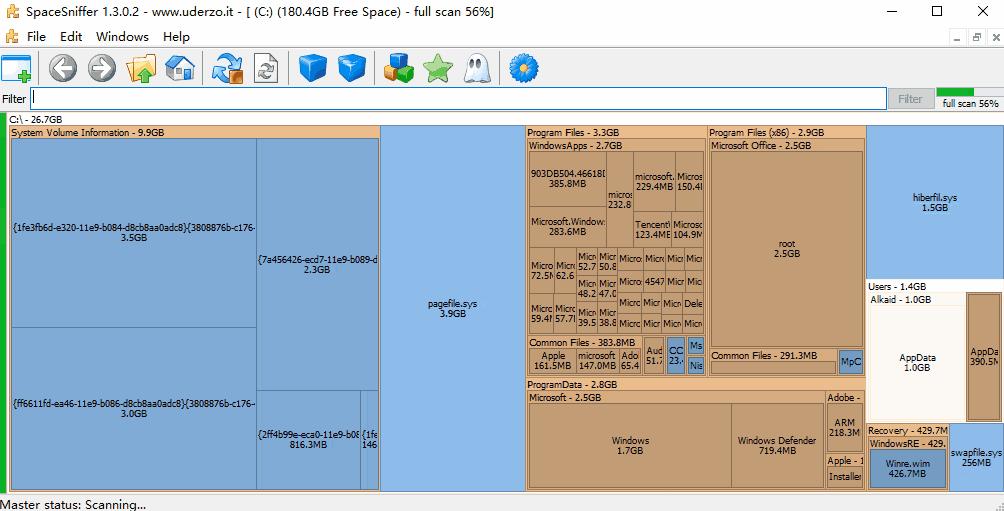Screen dimensions: 1004x511
Task: Select the ARM 218.3MB block
Action: [845, 427]
